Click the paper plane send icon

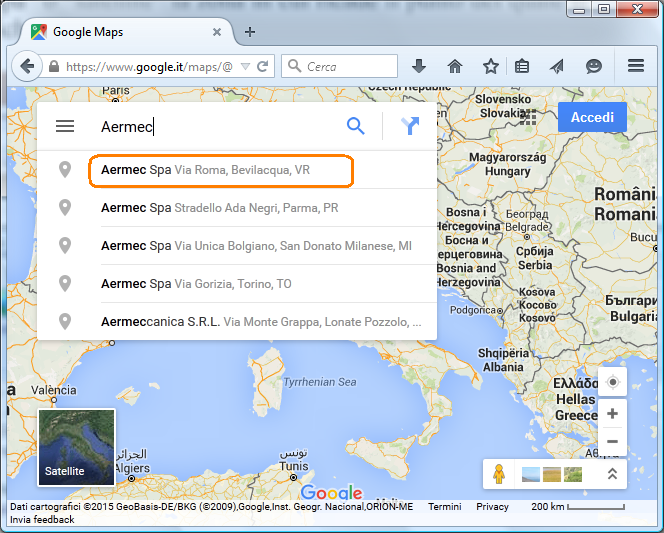pos(557,66)
